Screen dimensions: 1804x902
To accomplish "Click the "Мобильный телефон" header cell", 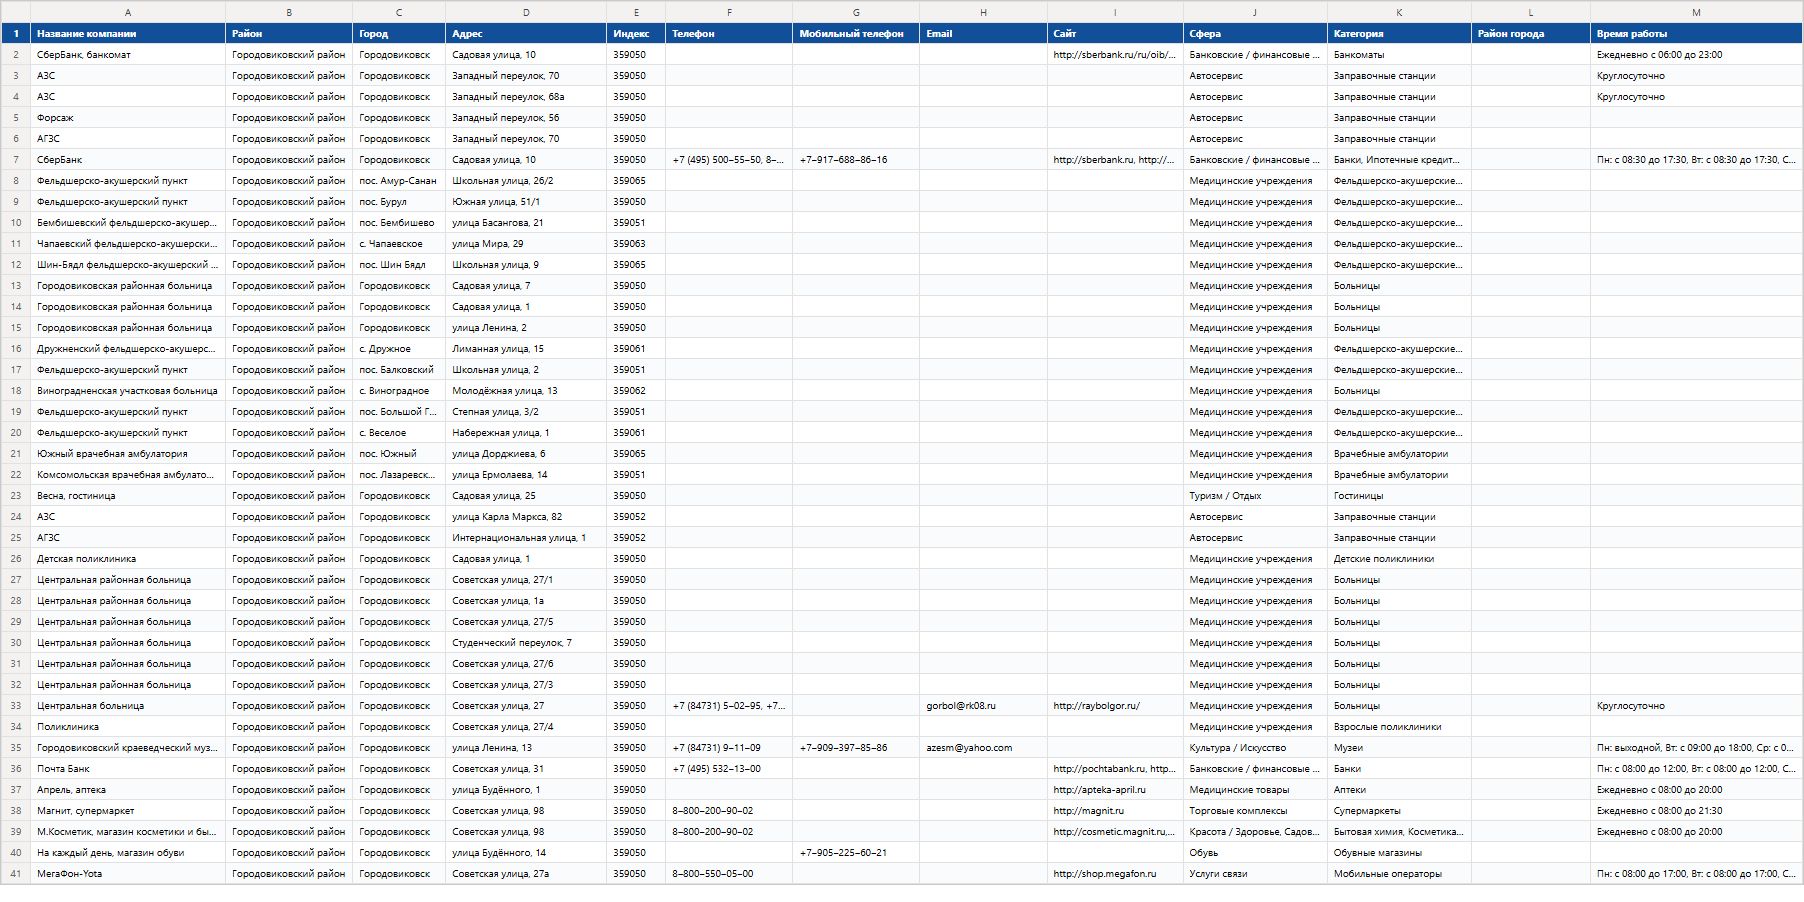I will [x=856, y=34].
